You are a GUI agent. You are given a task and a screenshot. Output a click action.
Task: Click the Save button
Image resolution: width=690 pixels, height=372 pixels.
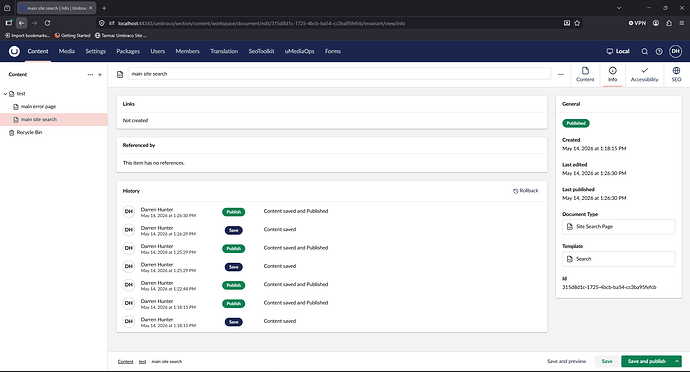click(607, 361)
